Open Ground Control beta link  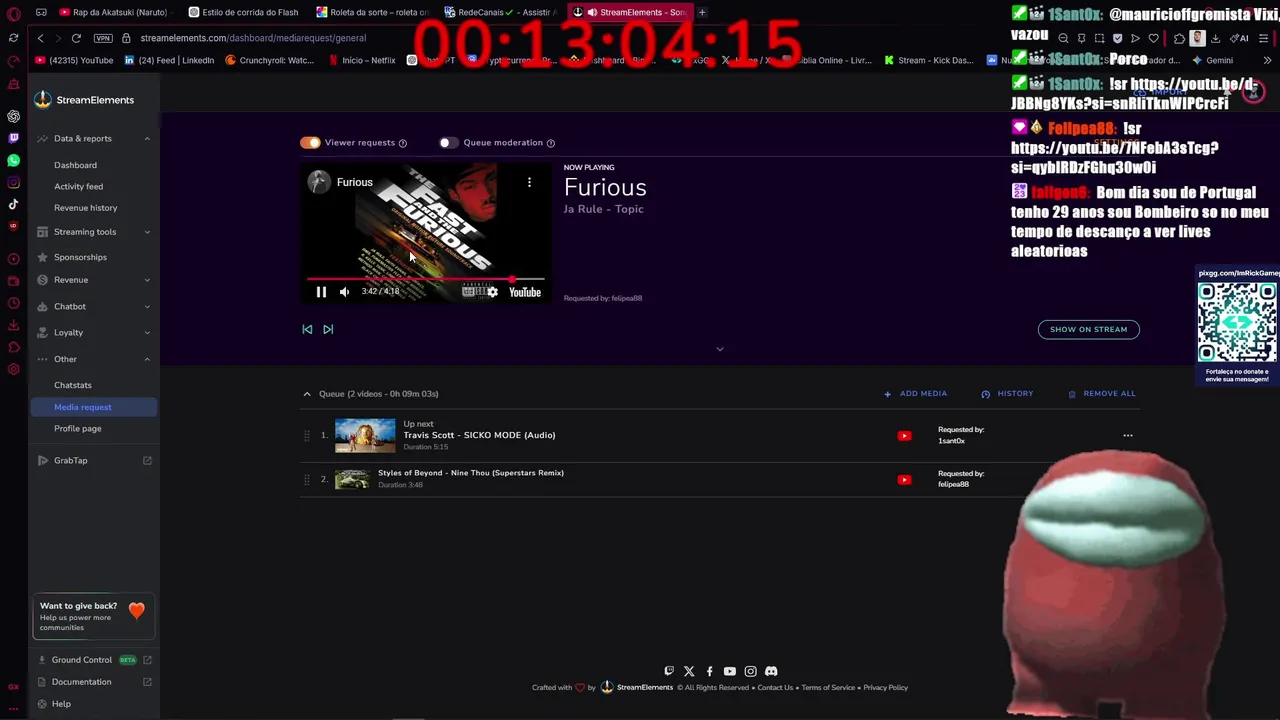93,660
